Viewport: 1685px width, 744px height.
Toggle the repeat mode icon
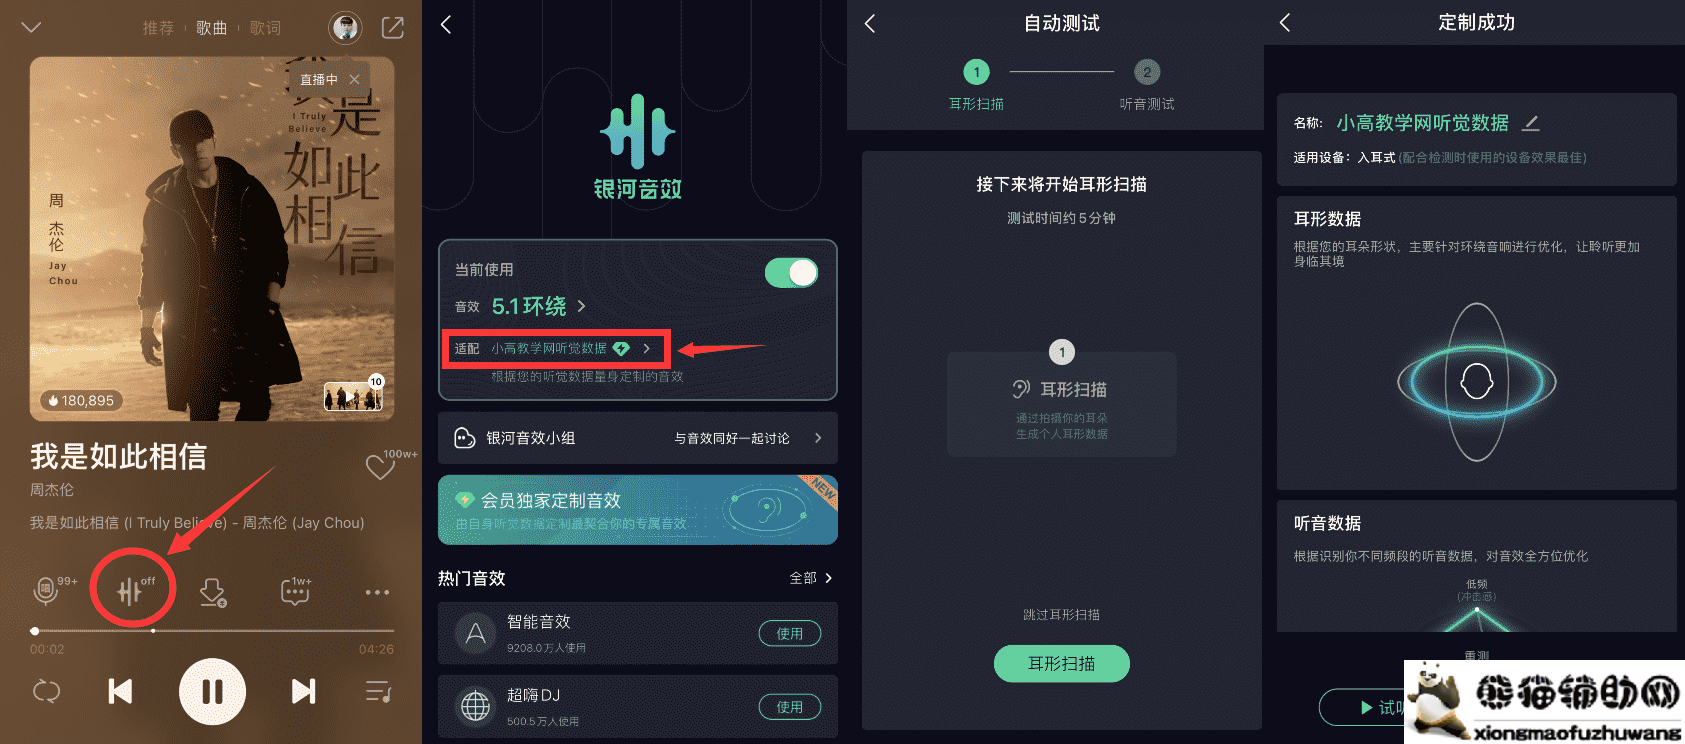tap(47, 691)
